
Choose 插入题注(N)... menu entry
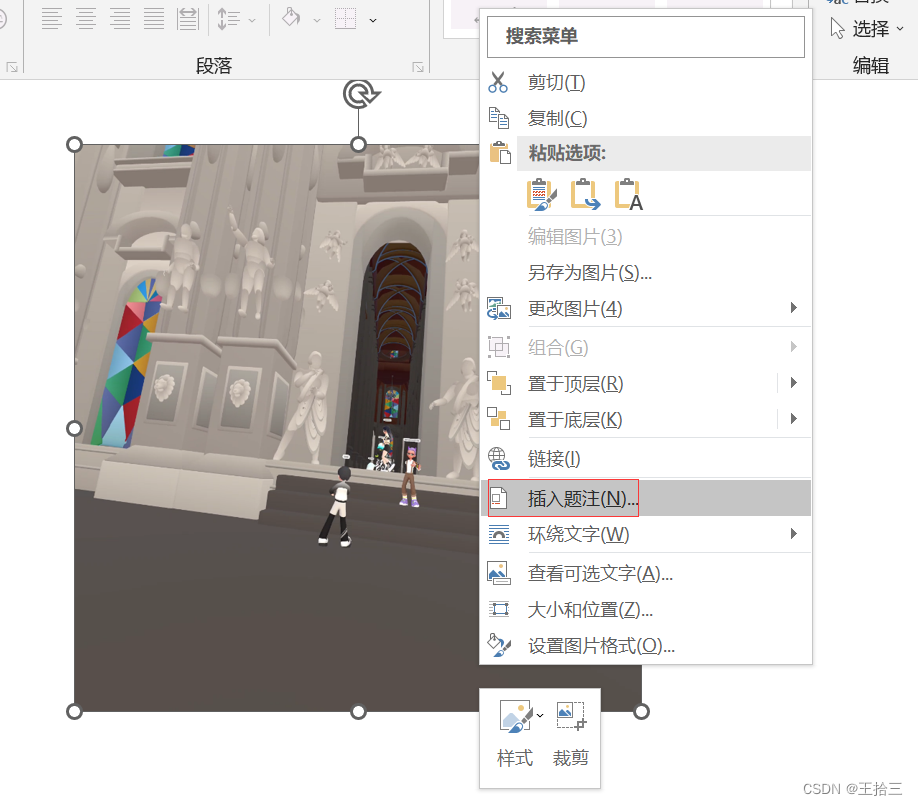(x=646, y=498)
